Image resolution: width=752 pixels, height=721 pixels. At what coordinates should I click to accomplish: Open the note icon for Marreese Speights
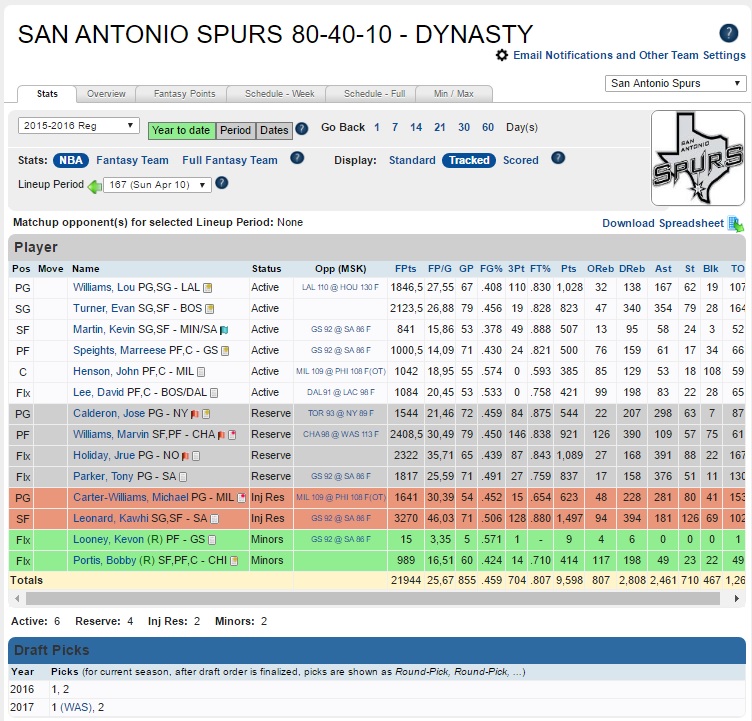[225, 351]
